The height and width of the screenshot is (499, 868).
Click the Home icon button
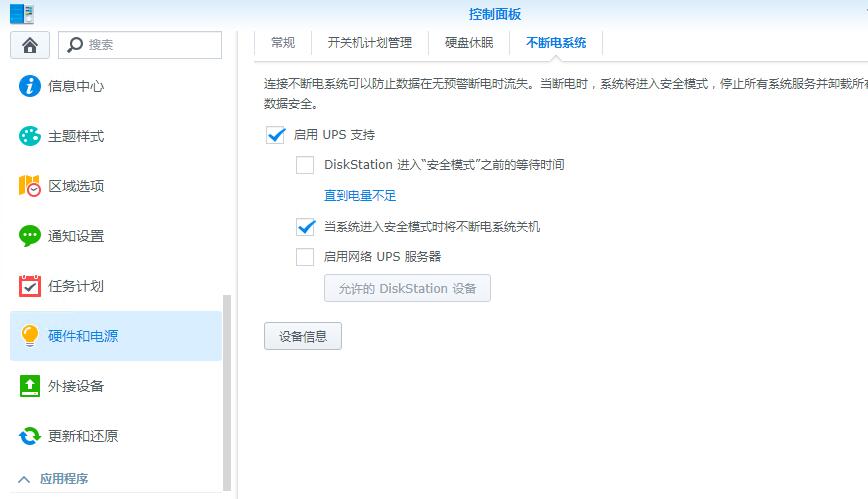click(30, 45)
